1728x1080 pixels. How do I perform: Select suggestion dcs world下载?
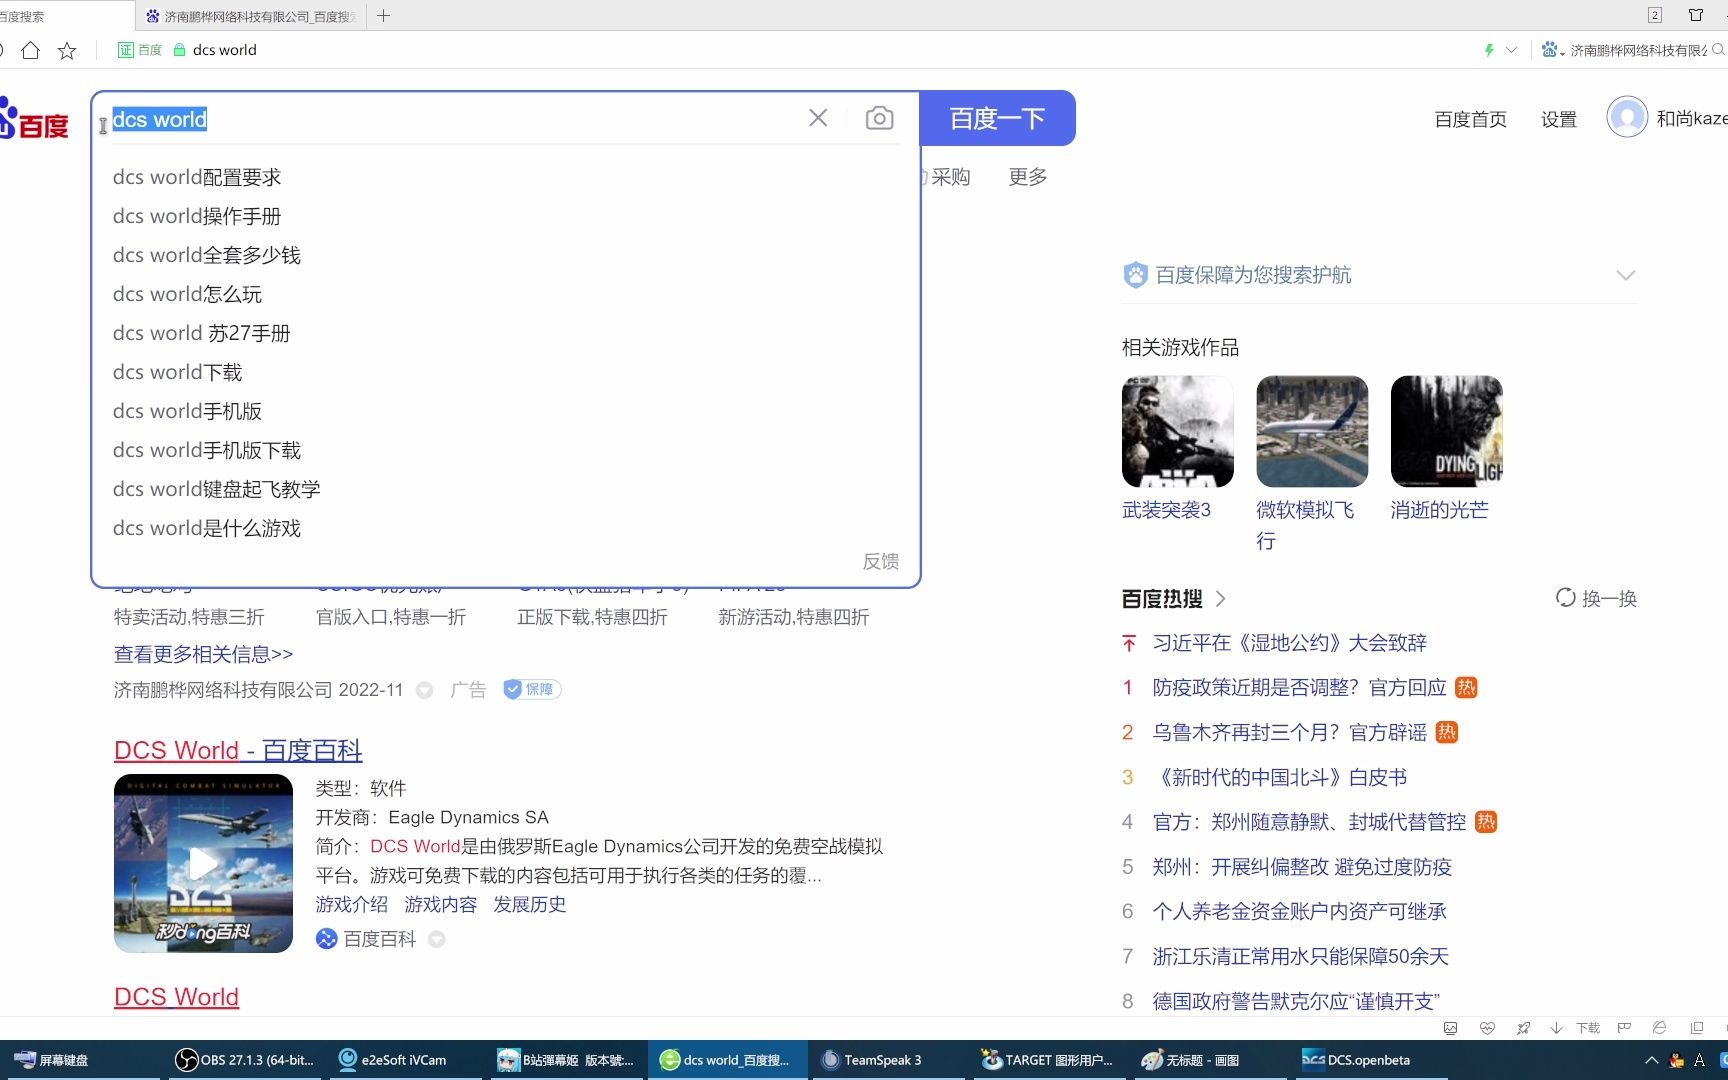pos(176,371)
